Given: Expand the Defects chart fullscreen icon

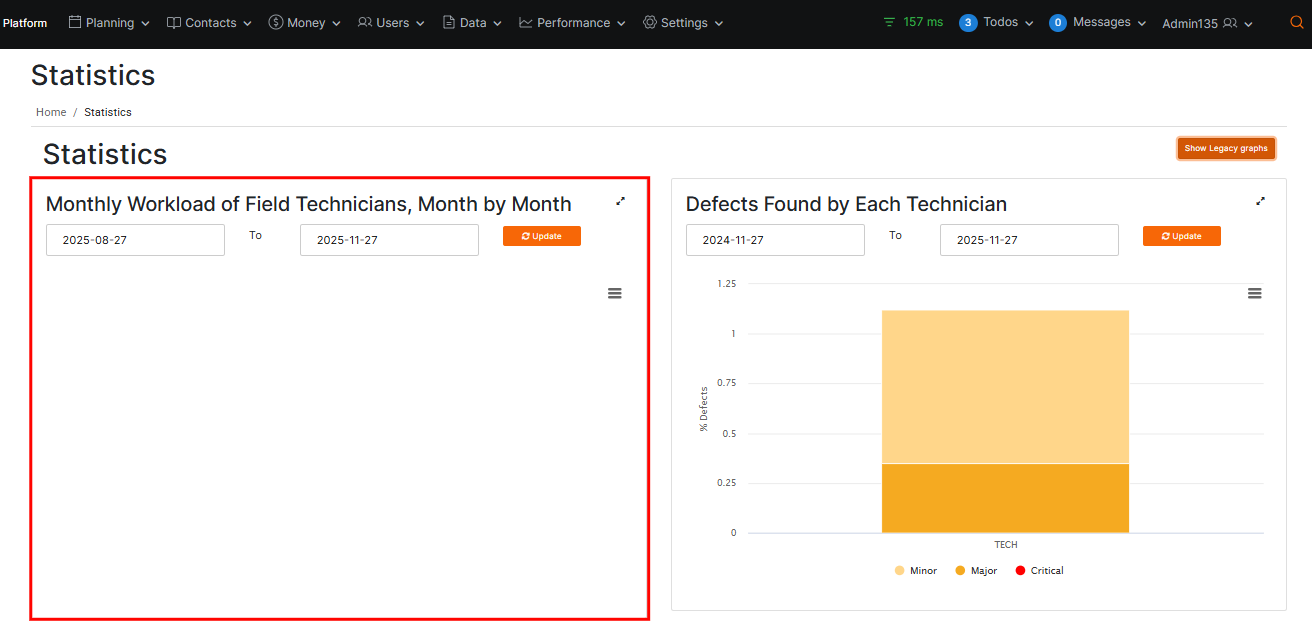Looking at the screenshot, I should 1260,201.
